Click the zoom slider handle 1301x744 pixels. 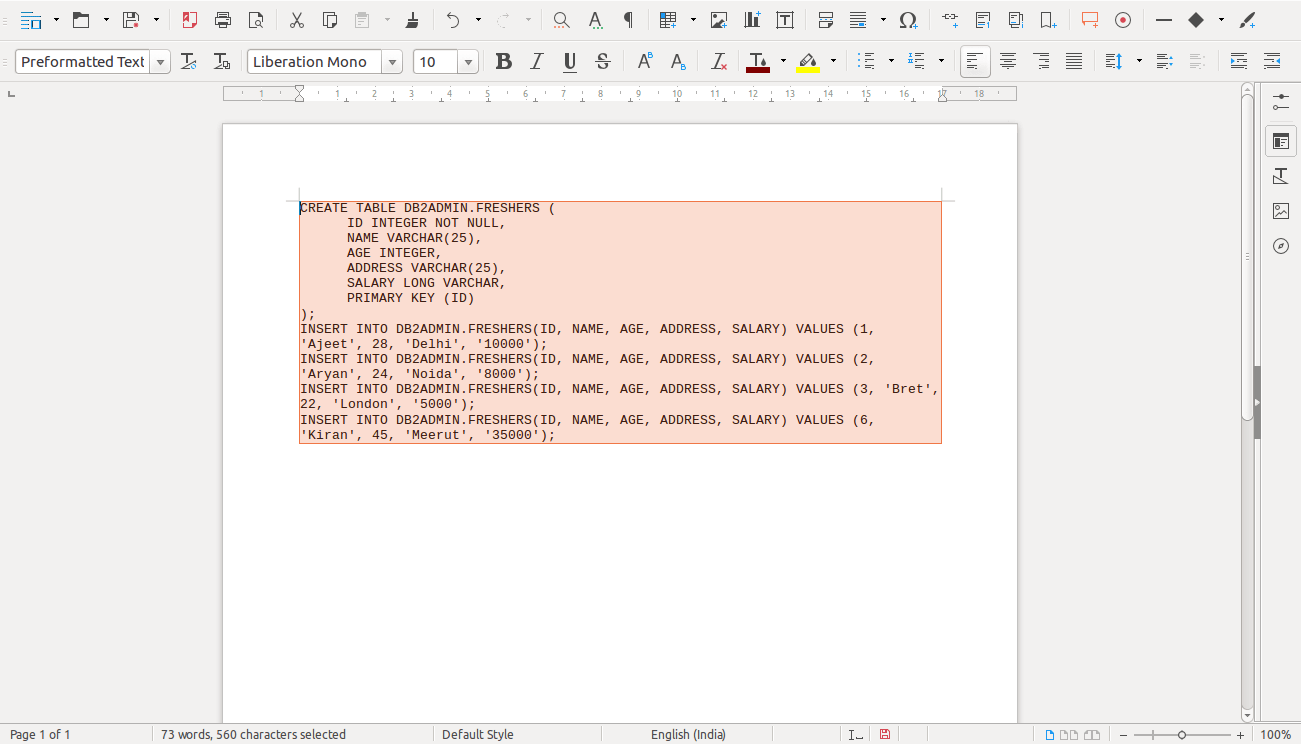click(x=1182, y=734)
